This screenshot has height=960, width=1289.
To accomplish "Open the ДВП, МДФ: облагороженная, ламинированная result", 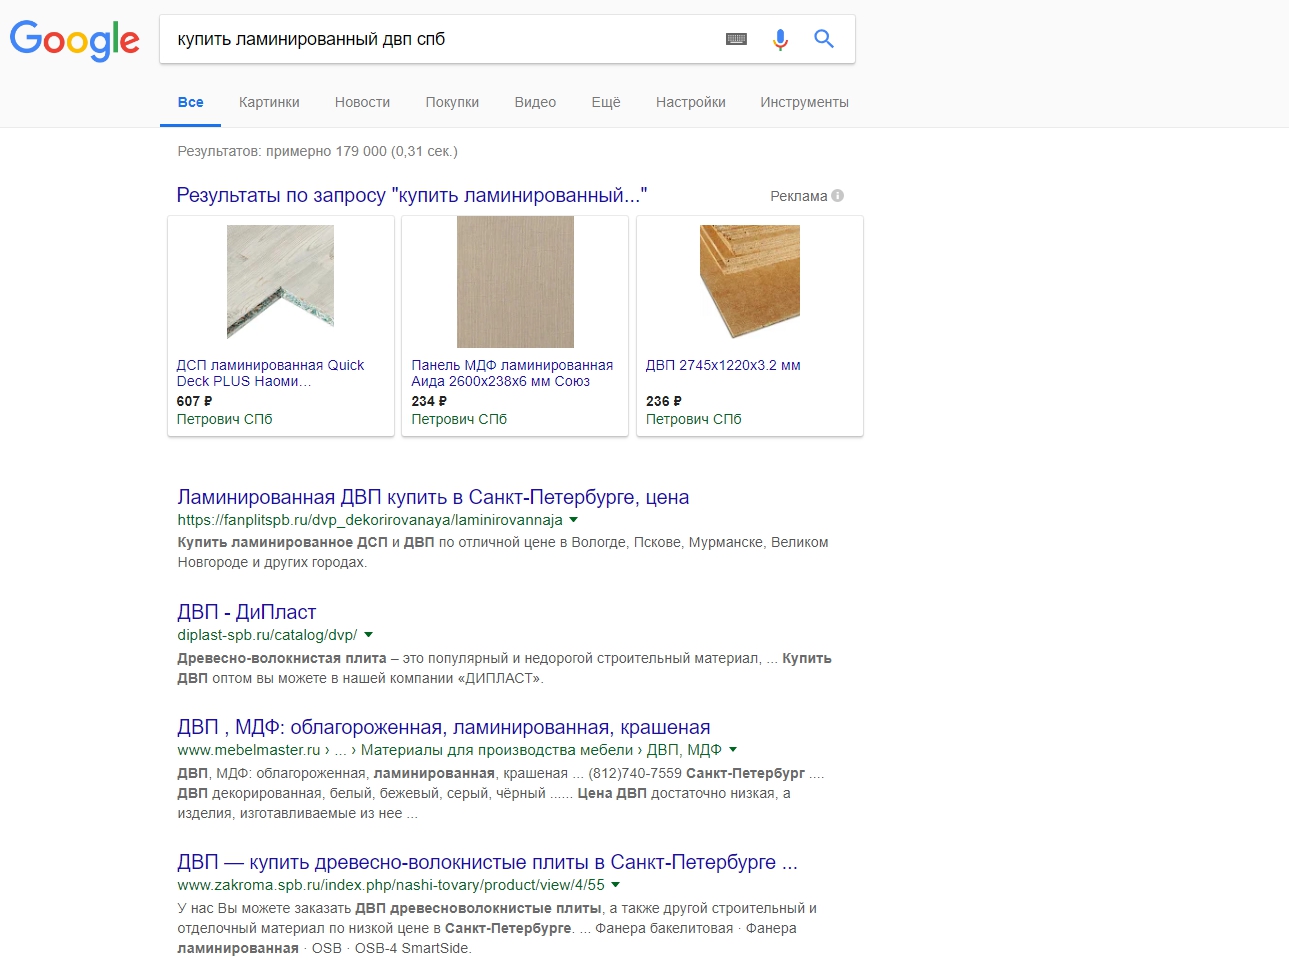I will (444, 727).
